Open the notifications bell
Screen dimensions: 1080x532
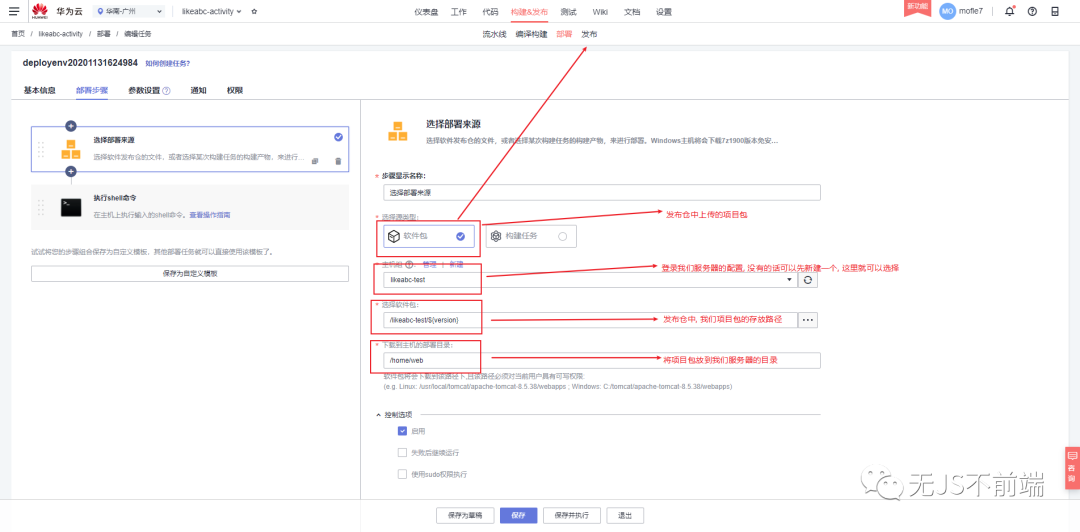[x=1010, y=11]
